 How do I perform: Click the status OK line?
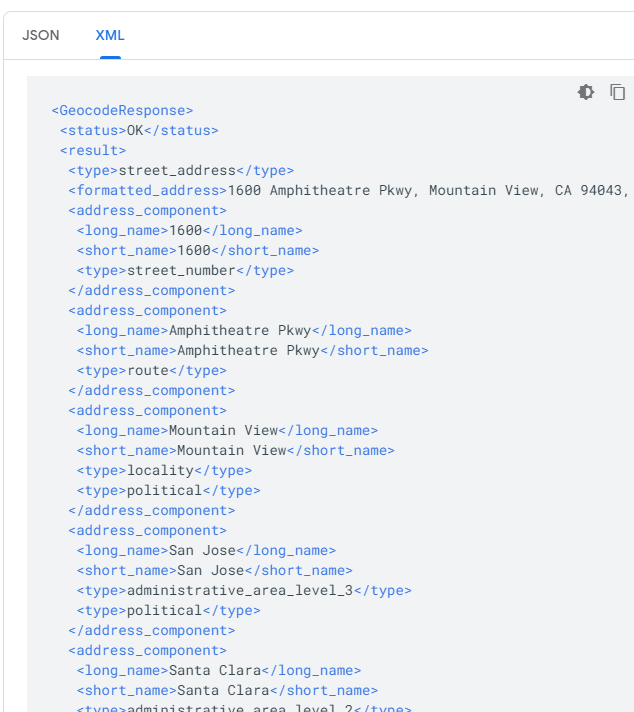point(138,130)
